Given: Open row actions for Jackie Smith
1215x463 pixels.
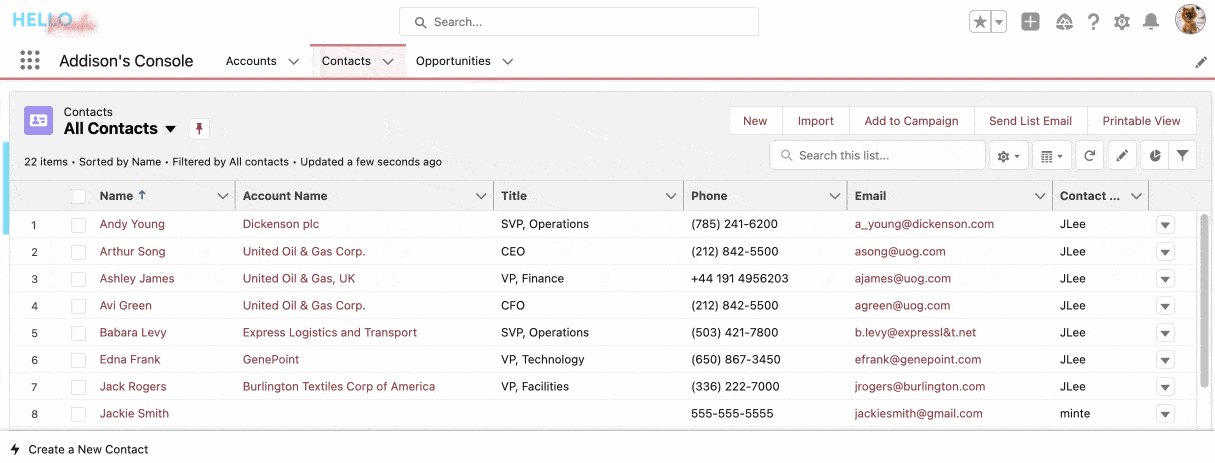Looking at the screenshot, I should [x=1165, y=414].
